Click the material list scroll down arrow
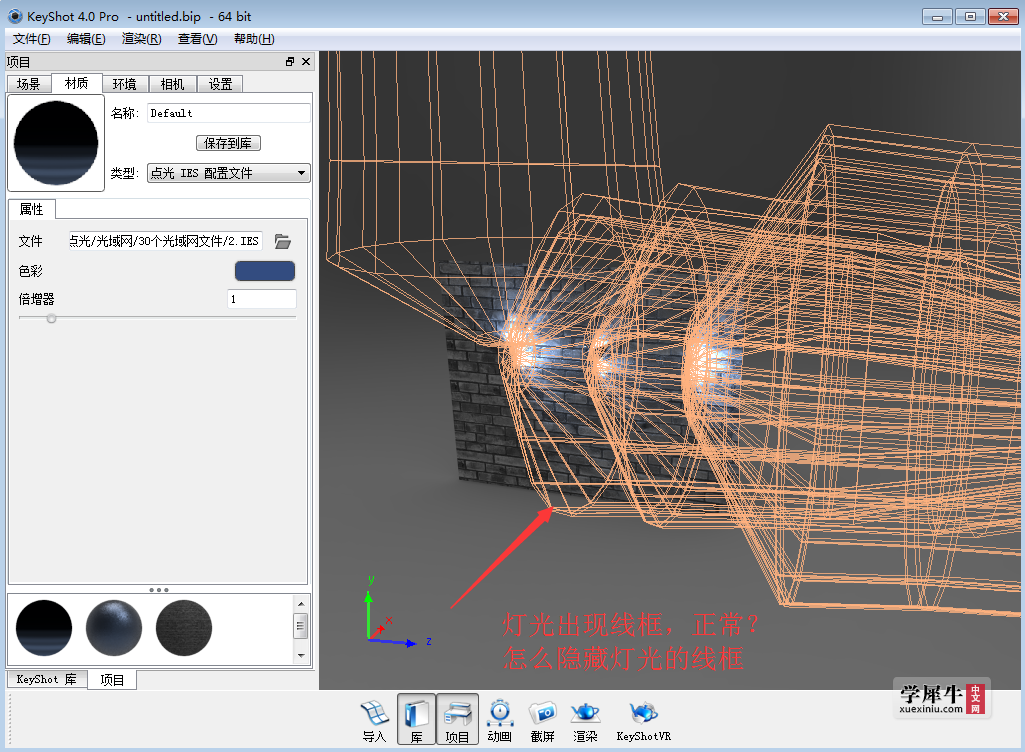Viewport: 1025px width, 752px height. 301,655
